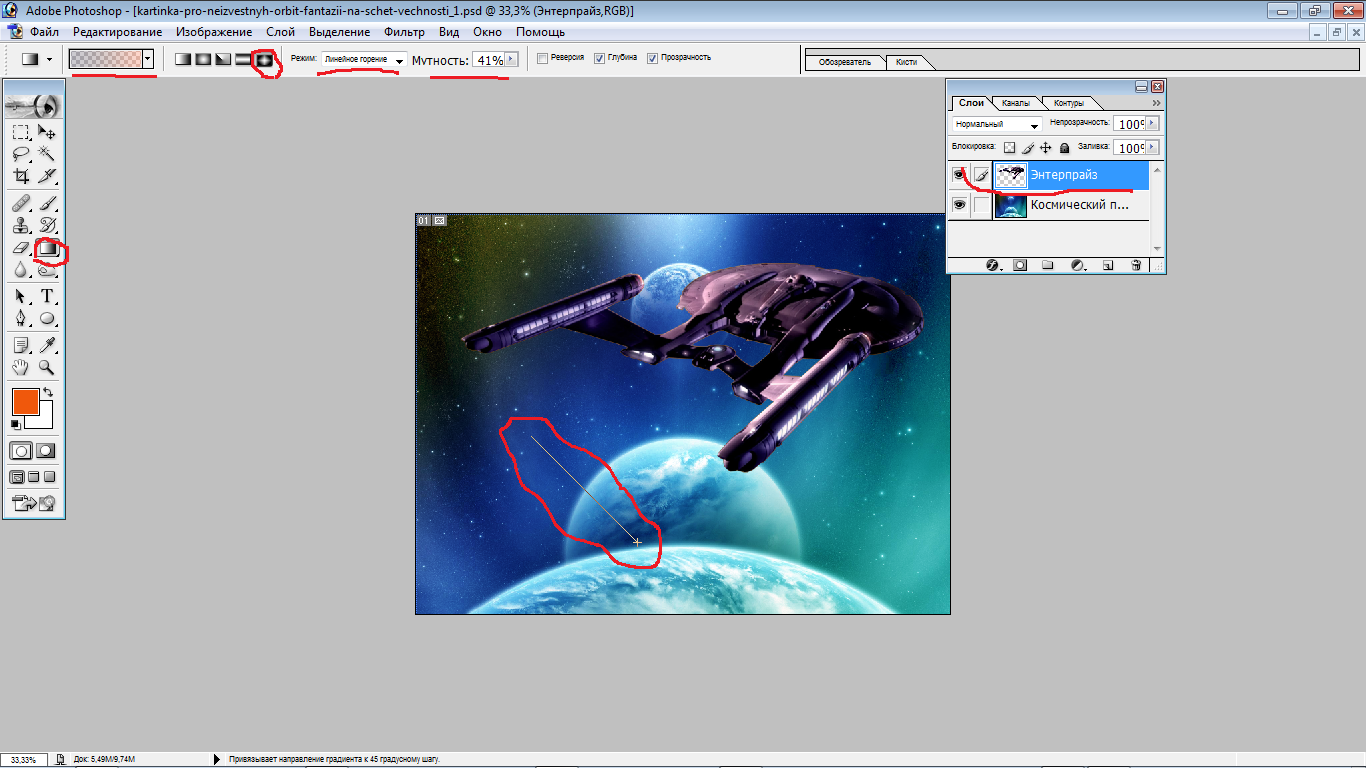Choose reflected gradient style

243,60
